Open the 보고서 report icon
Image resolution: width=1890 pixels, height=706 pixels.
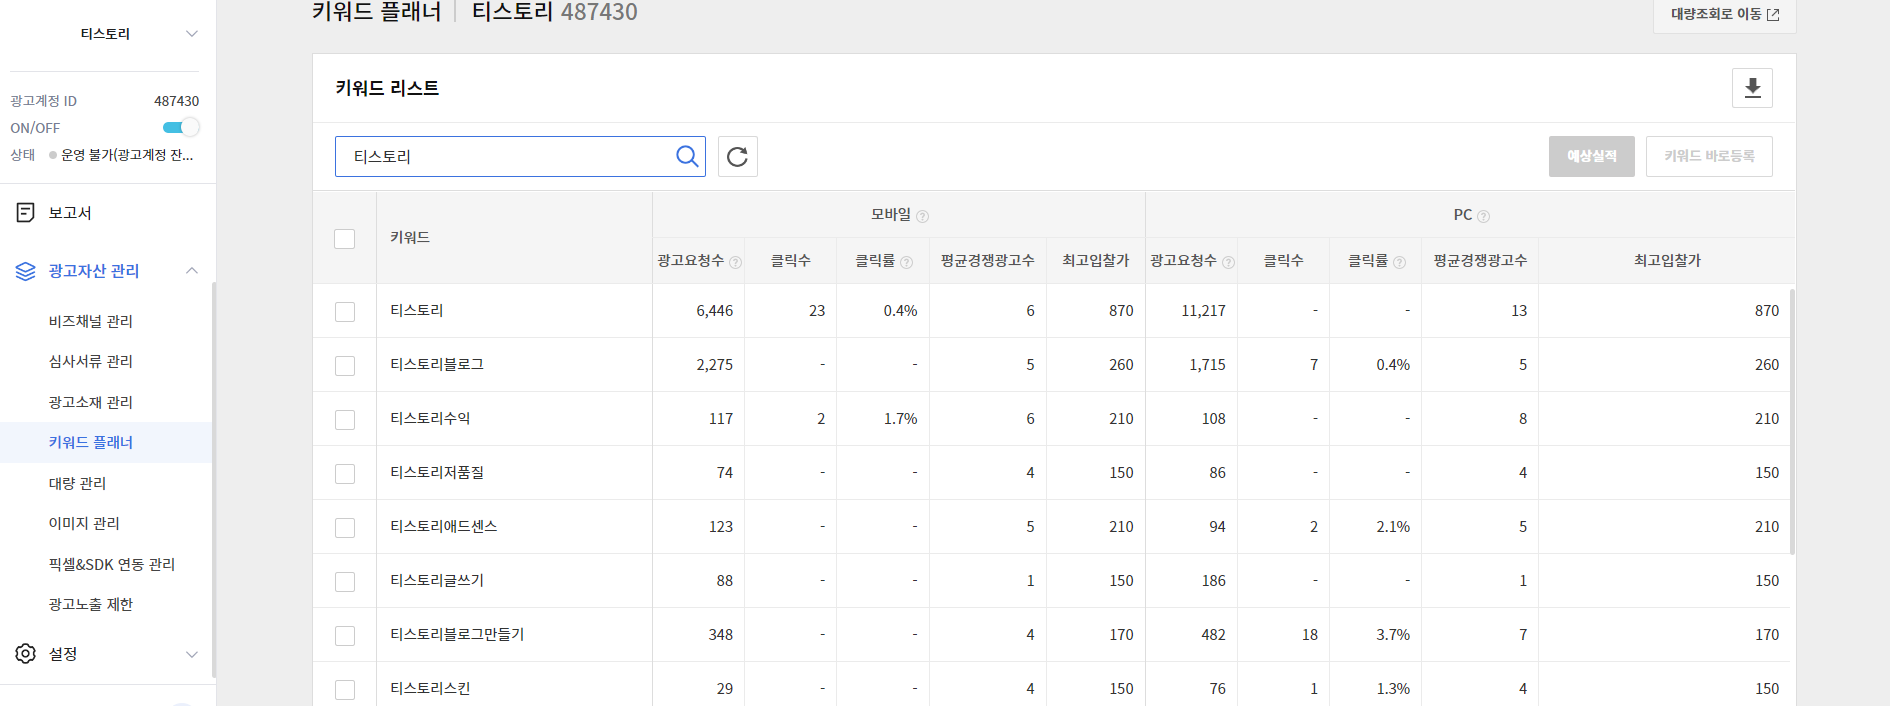coord(26,212)
